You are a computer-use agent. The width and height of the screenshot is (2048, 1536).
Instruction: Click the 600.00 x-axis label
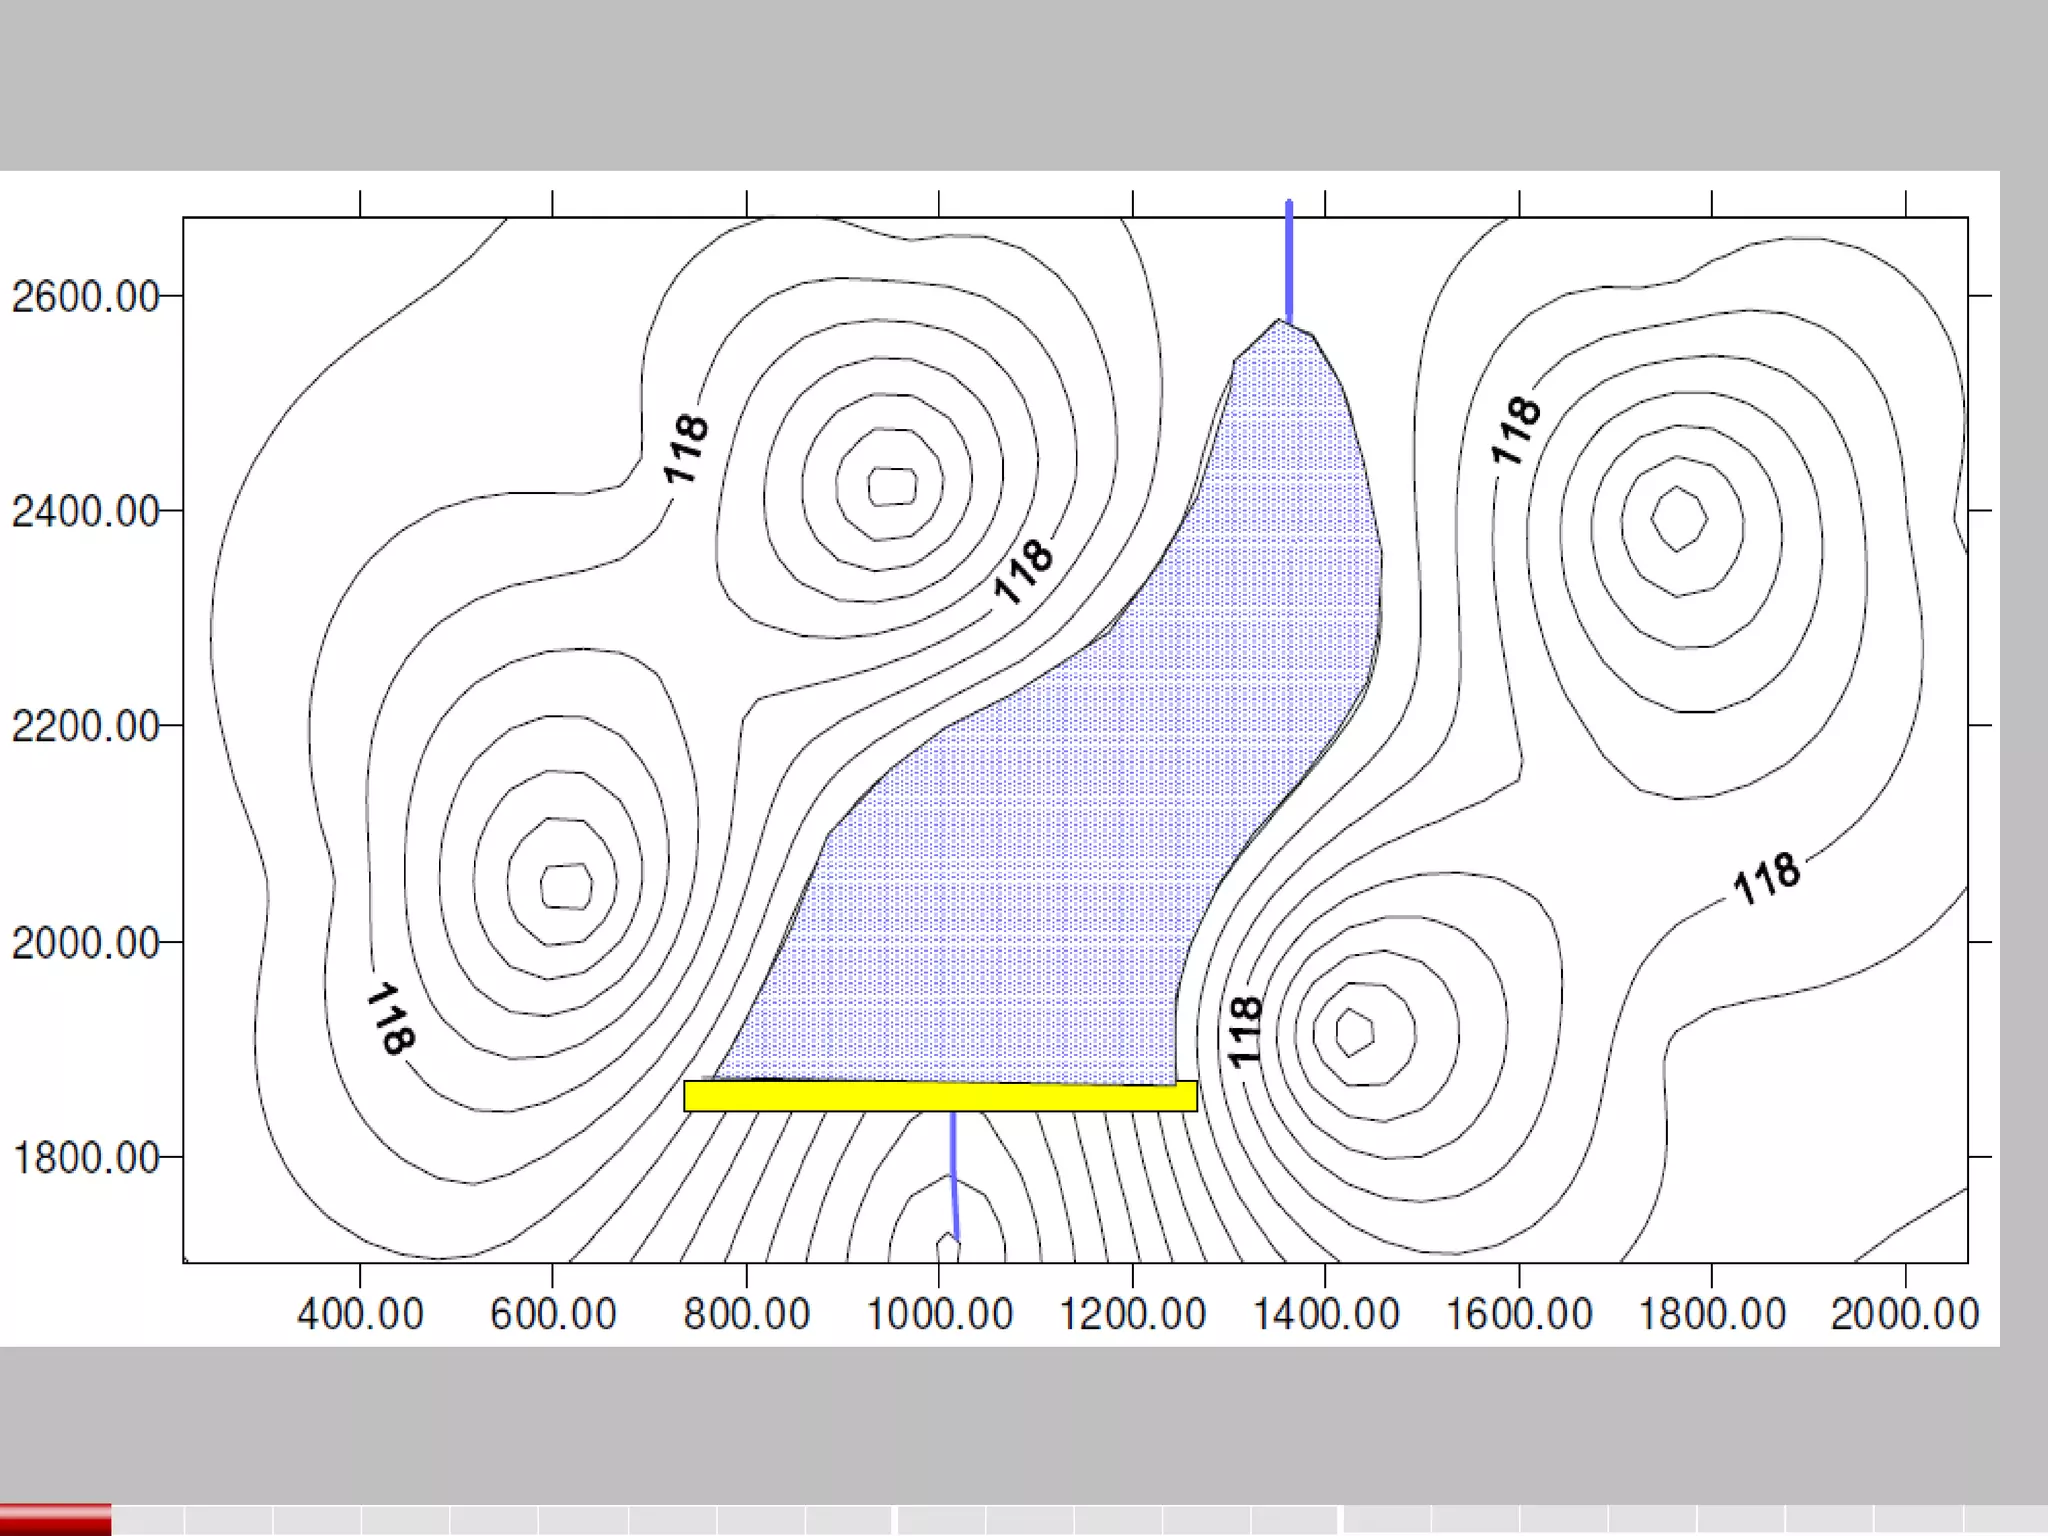pyautogui.click(x=553, y=1313)
